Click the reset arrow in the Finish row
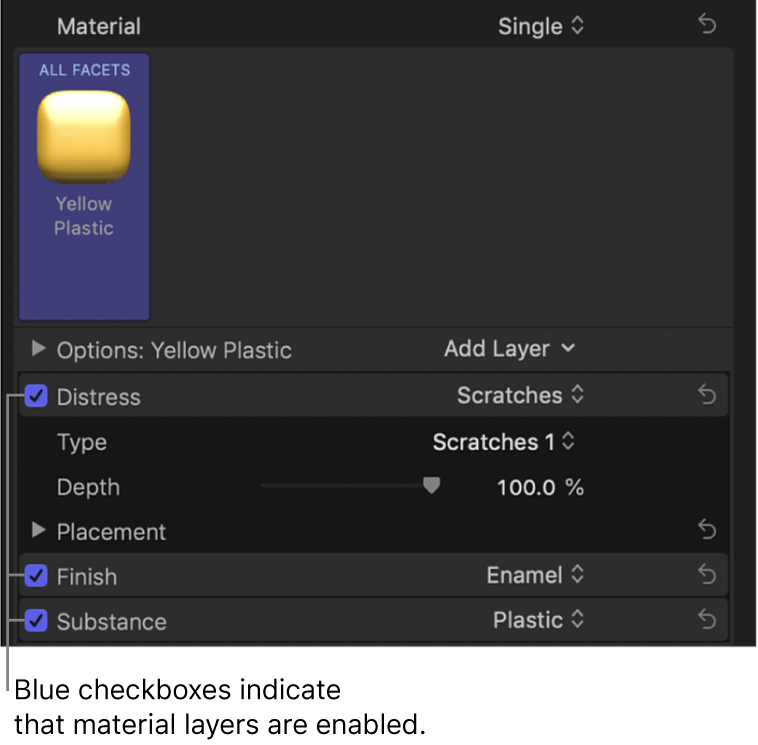Image resolution: width=758 pixels, height=745 pixels. pos(707,575)
